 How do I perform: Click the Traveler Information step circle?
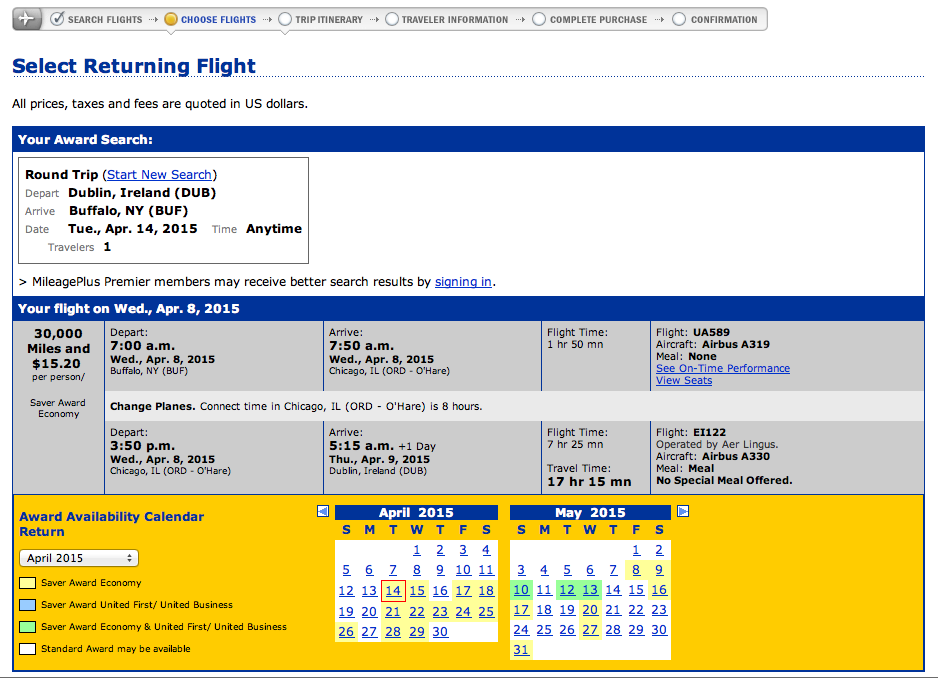[x=392, y=19]
